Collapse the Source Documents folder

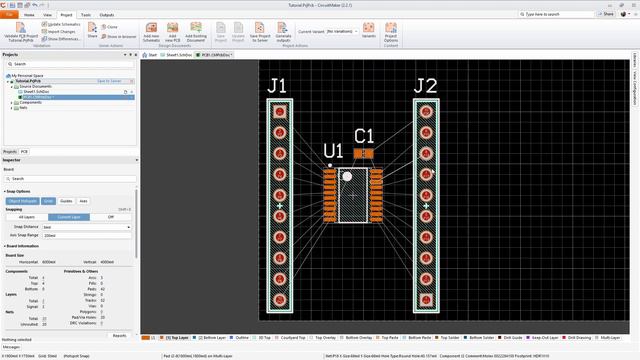pyautogui.click(x=11, y=87)
